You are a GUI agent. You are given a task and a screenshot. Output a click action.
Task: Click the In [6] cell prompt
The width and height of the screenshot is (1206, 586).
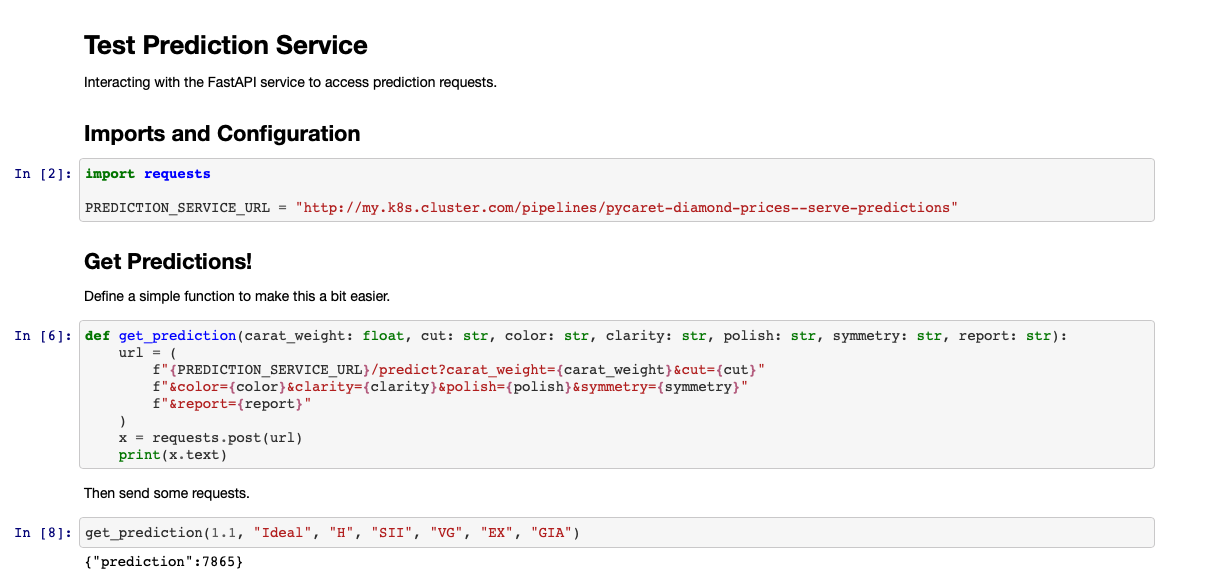43,336
